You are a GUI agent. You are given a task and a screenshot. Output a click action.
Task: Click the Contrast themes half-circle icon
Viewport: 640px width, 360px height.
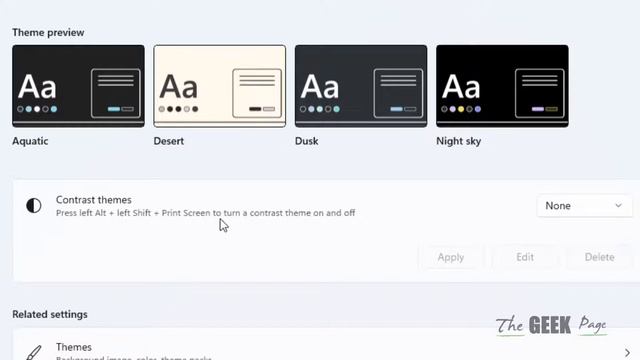(34, 205)
